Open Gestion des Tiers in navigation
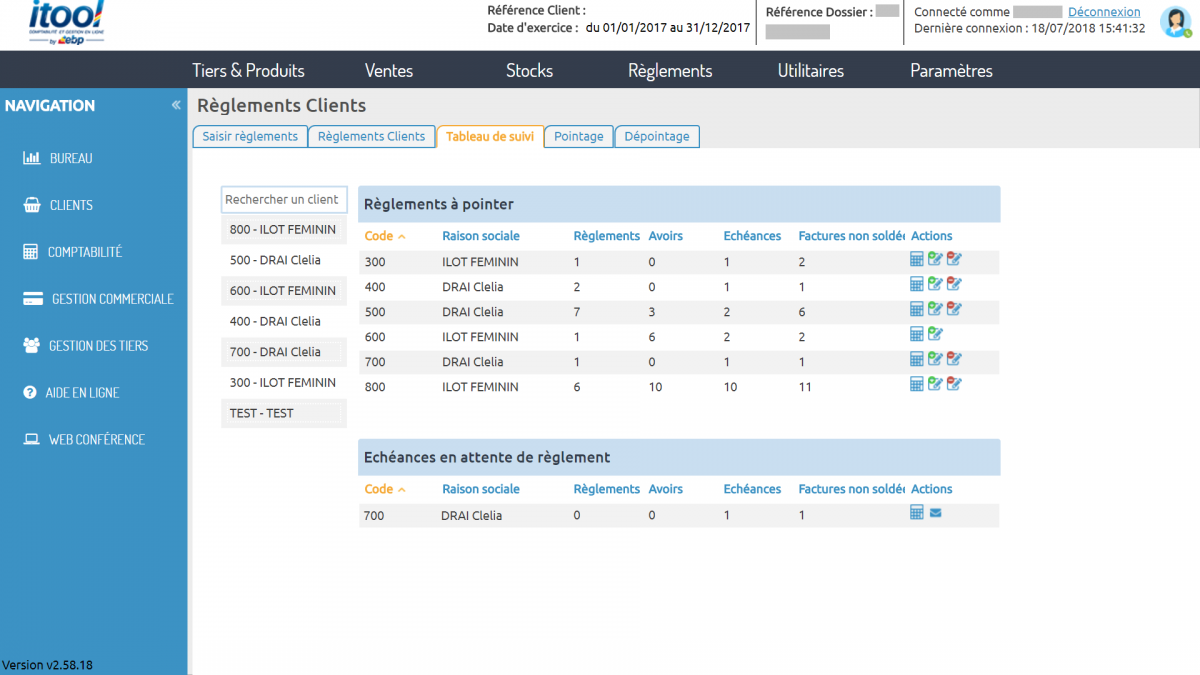Image resolution: width=1200 pixels, height=675 pixels. [x=85, y=346]
